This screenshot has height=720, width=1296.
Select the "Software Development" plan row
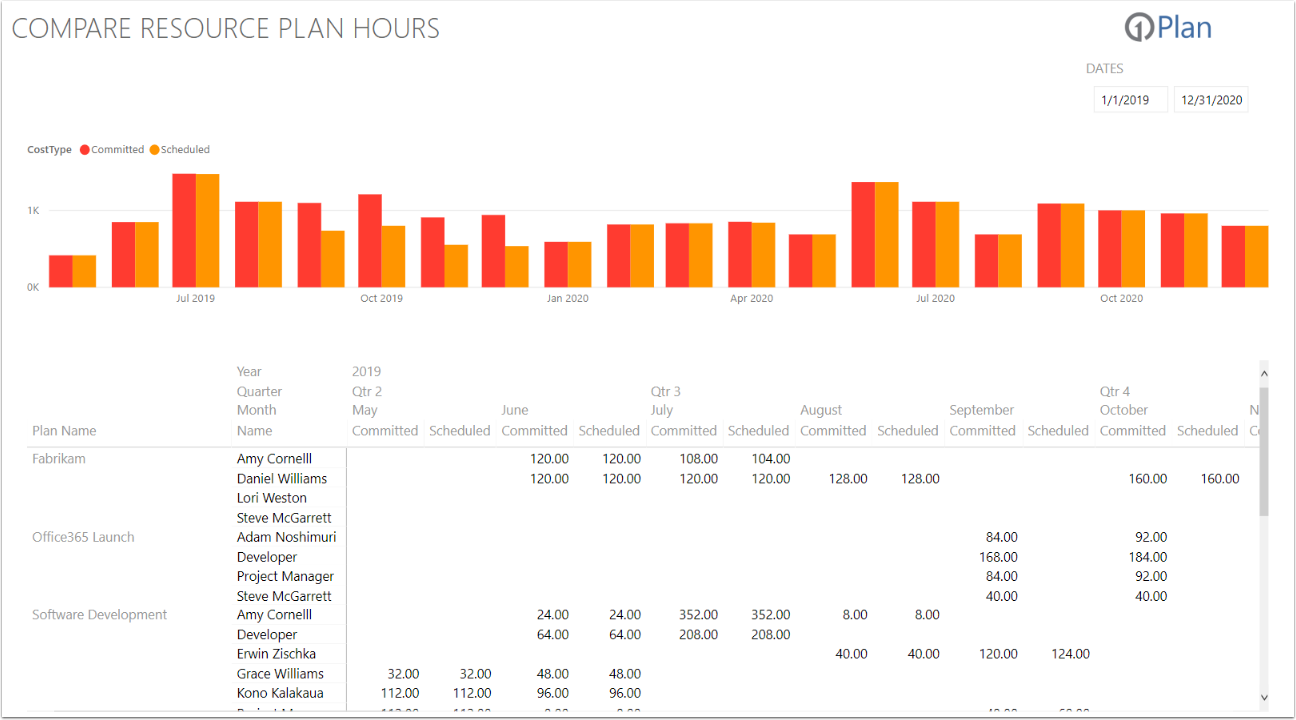pos(100,615)
